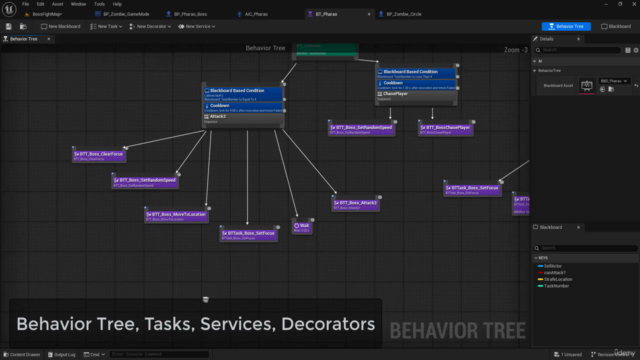Collapse the AI category
The height and width of the screenshot is (360, 640).
[x=535, y=61]
